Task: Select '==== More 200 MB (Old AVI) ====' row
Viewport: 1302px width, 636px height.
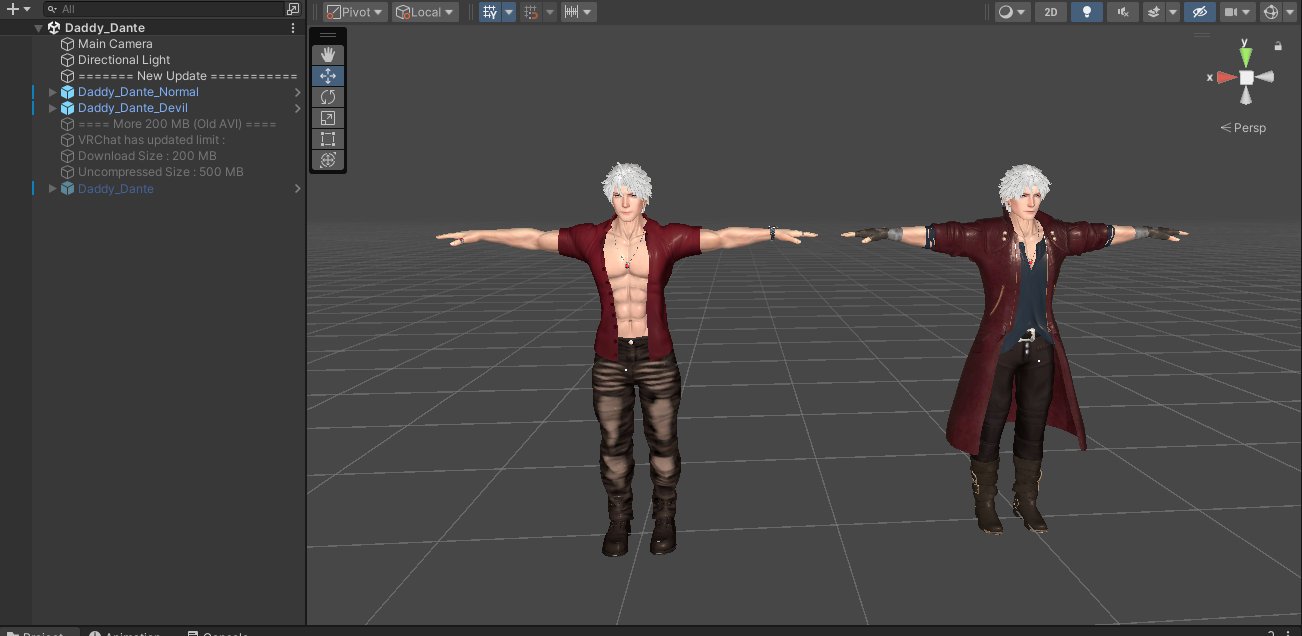Action: point(177,124)
